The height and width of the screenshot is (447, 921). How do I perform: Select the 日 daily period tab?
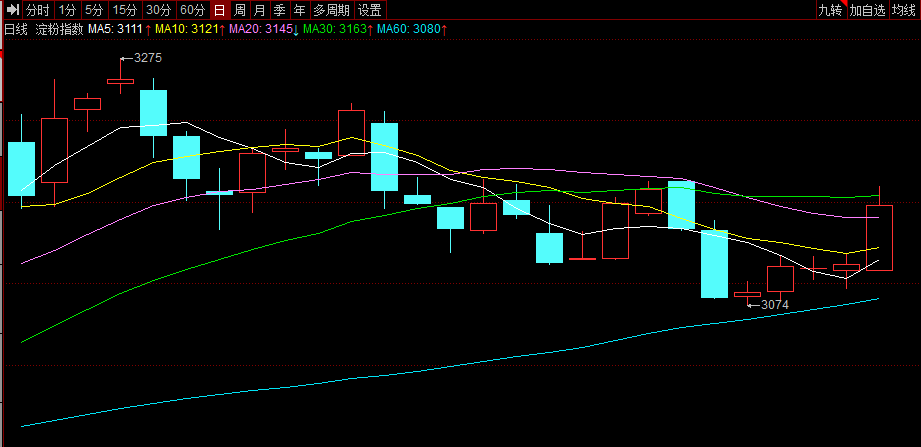(x=219, y=9)
